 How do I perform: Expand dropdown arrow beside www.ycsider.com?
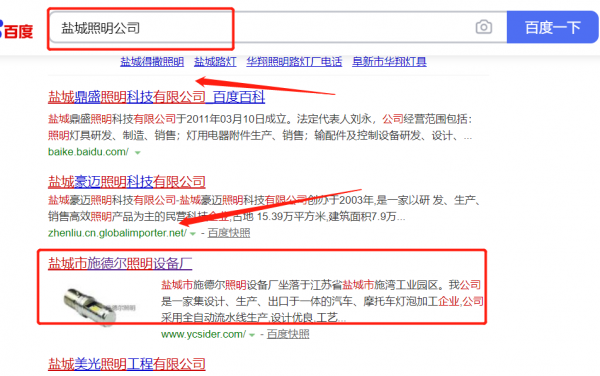tap(252, 335)
